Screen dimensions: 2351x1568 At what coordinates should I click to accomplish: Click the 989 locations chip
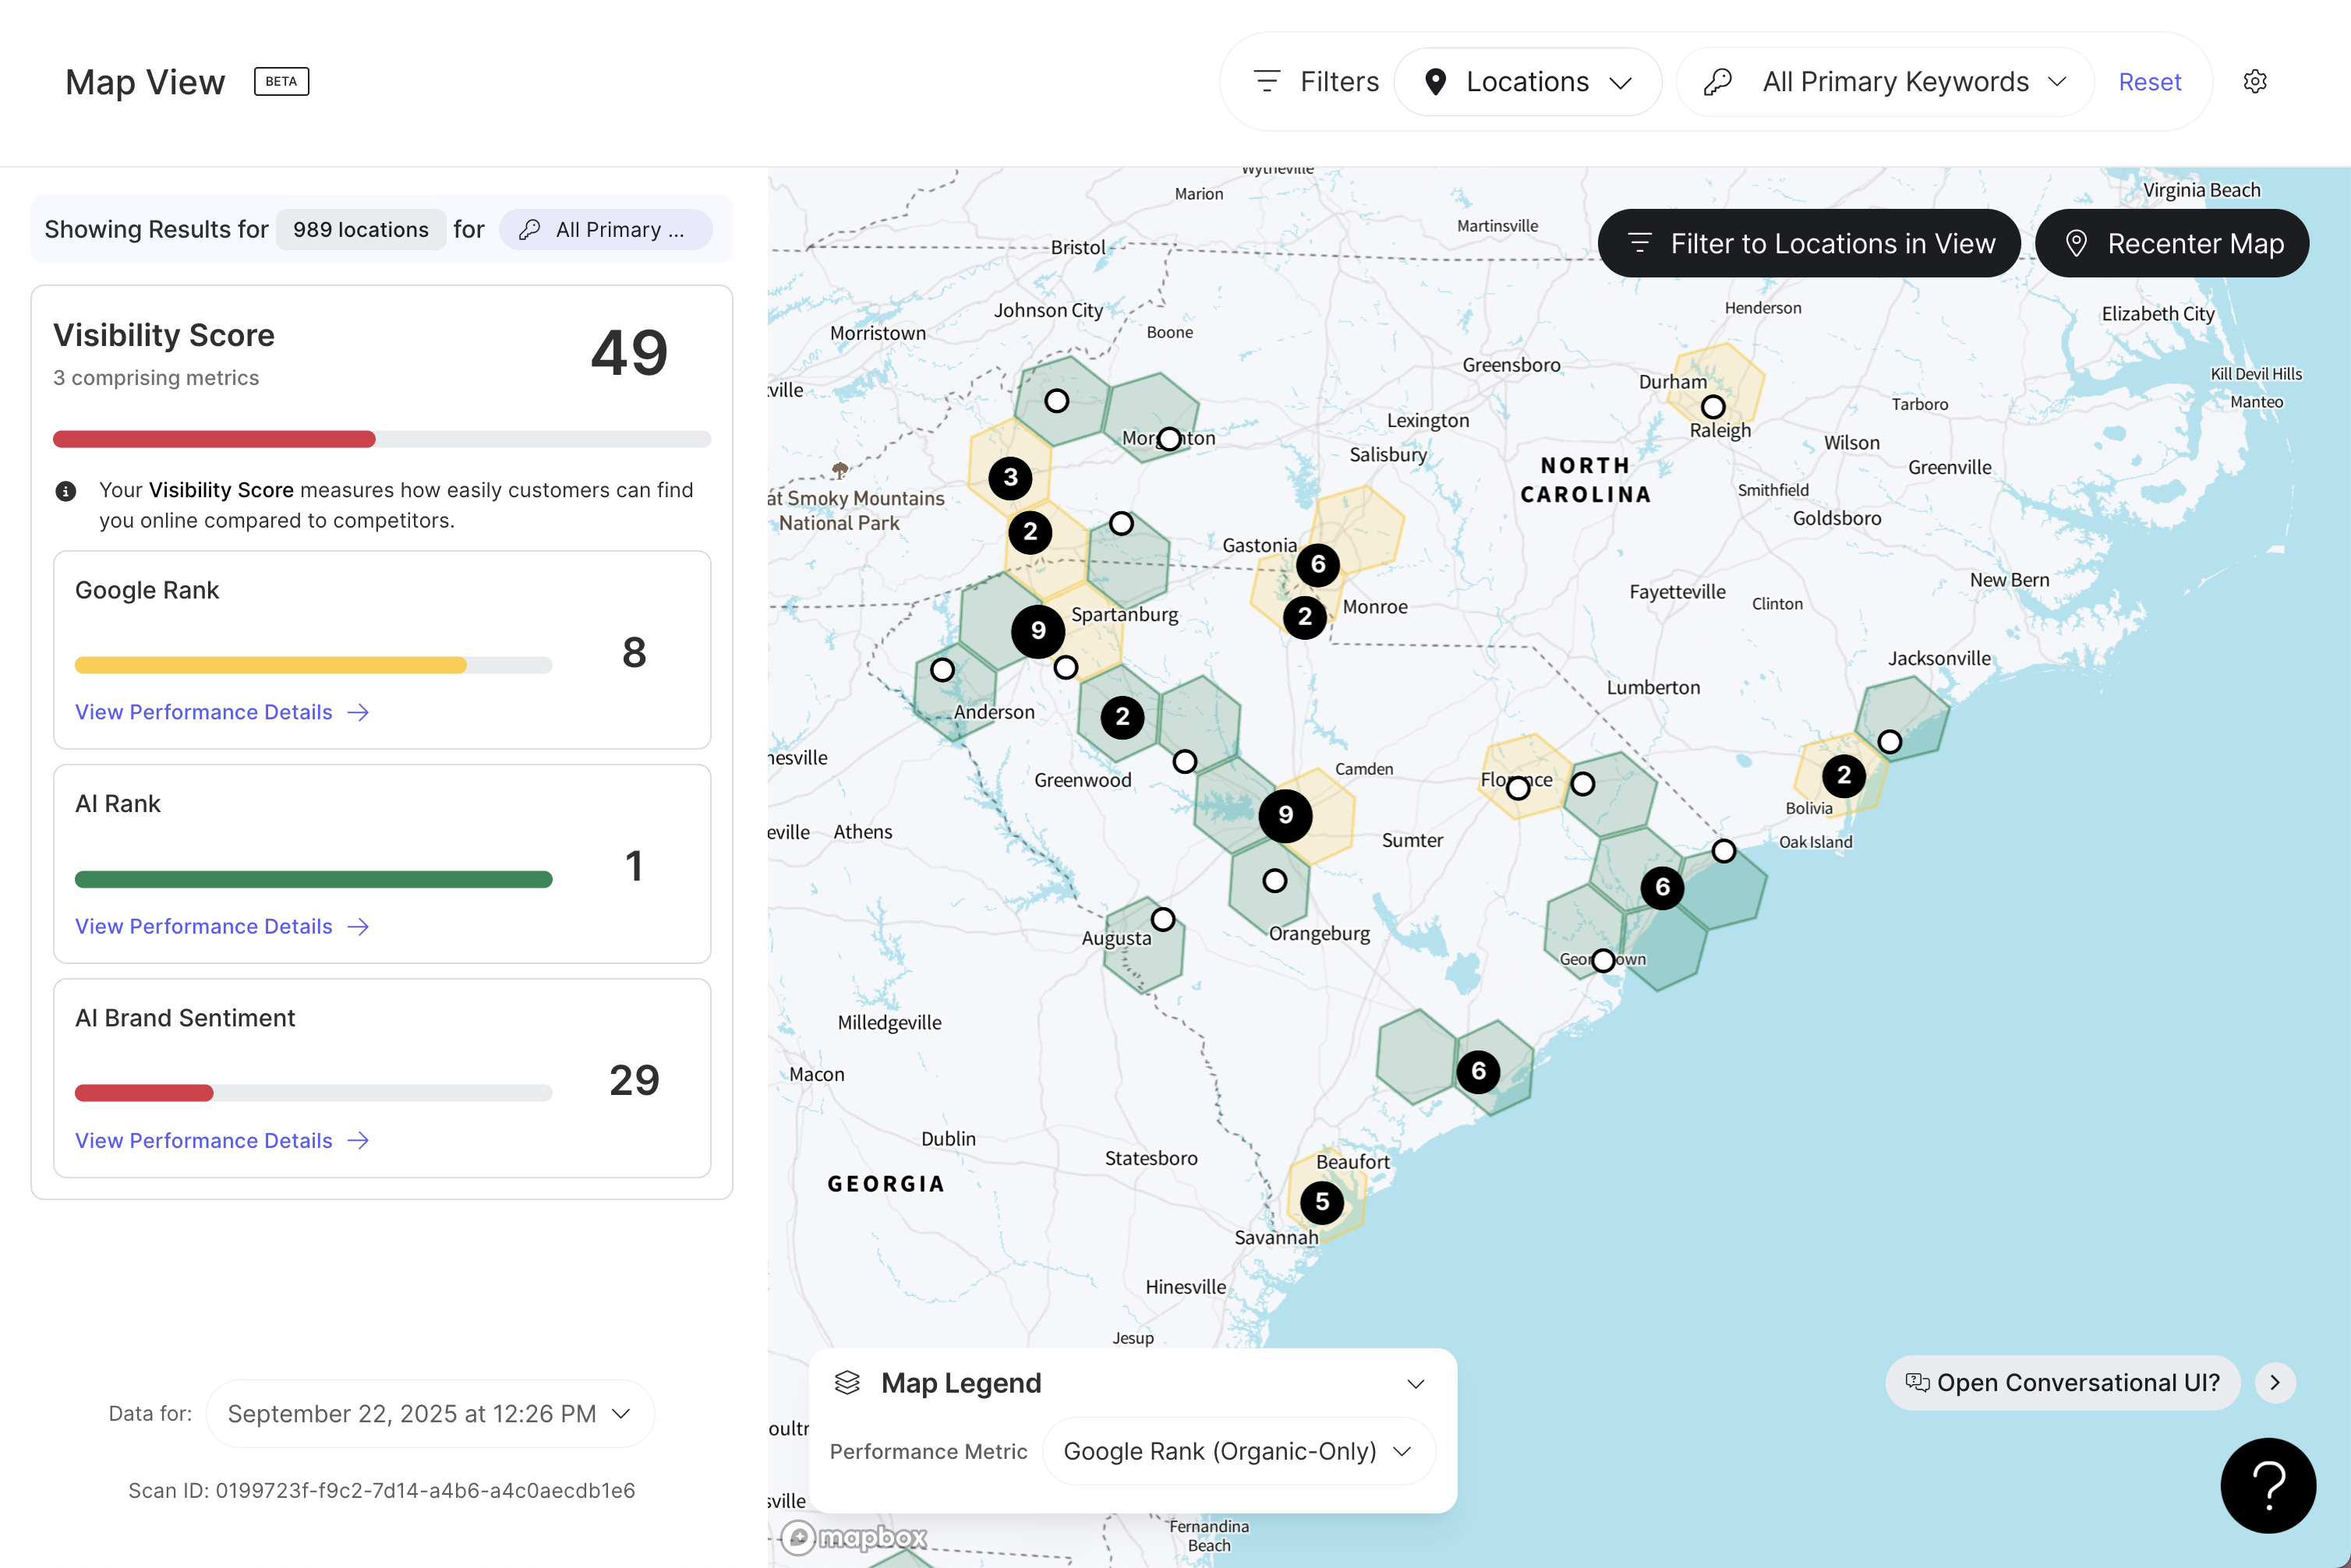point(360,230)
